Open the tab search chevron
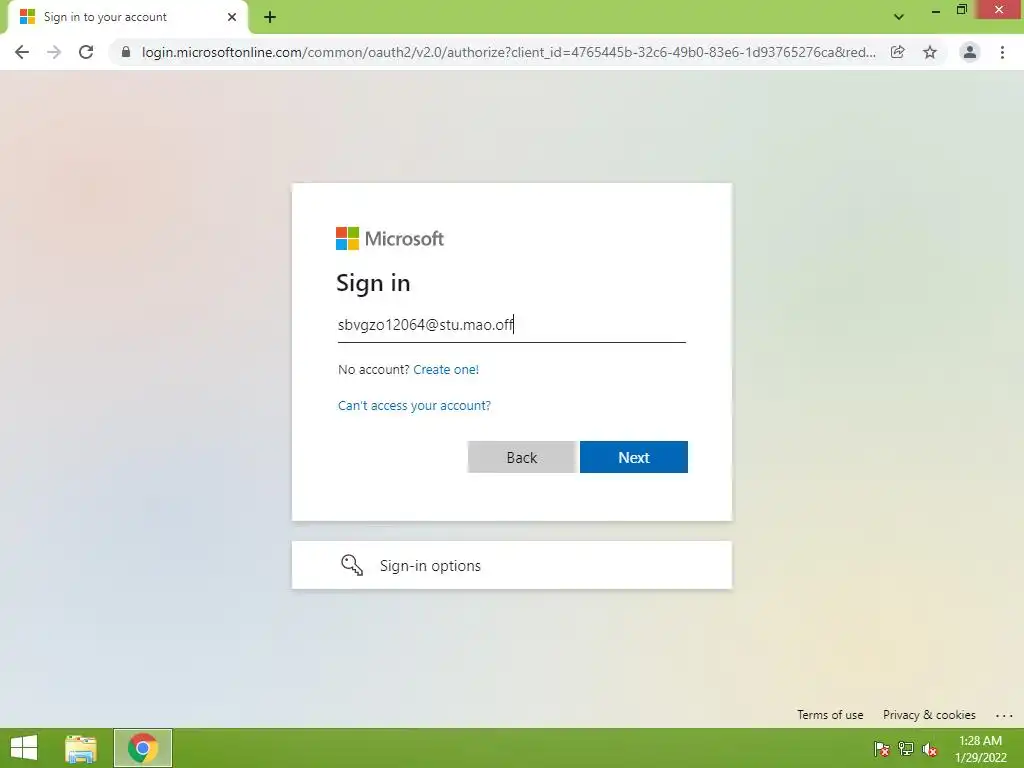 pos(899,17)
